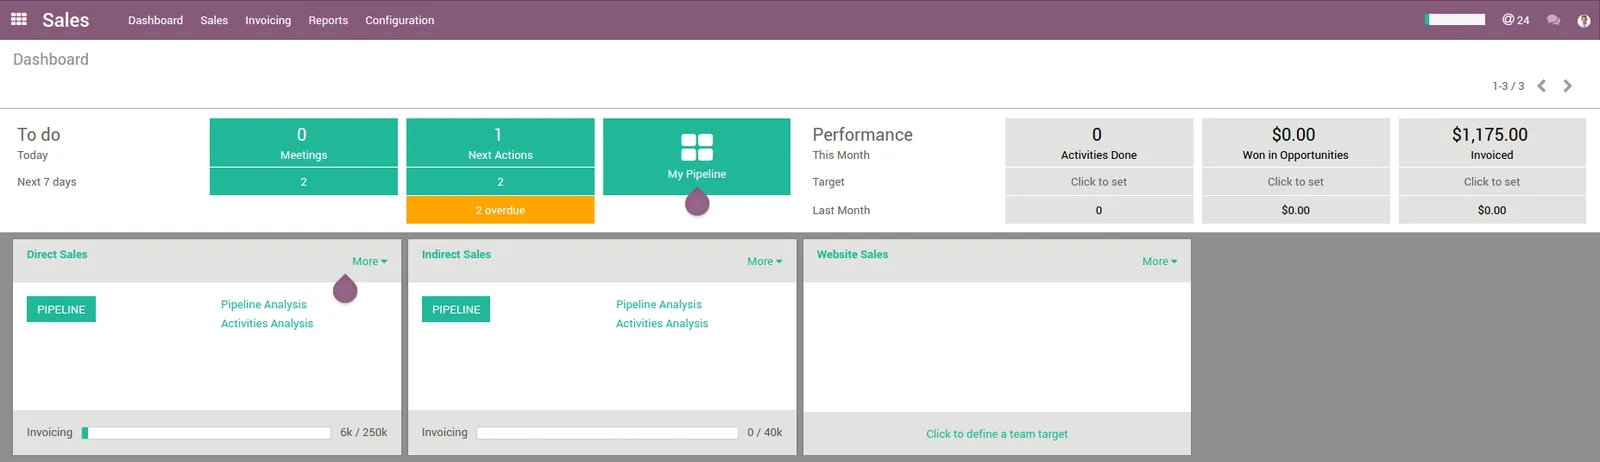Viewport: 1600px width, 462px height.
Task: Open the Configuration menu
Action: pyautogui.click(x=400, y=20)
